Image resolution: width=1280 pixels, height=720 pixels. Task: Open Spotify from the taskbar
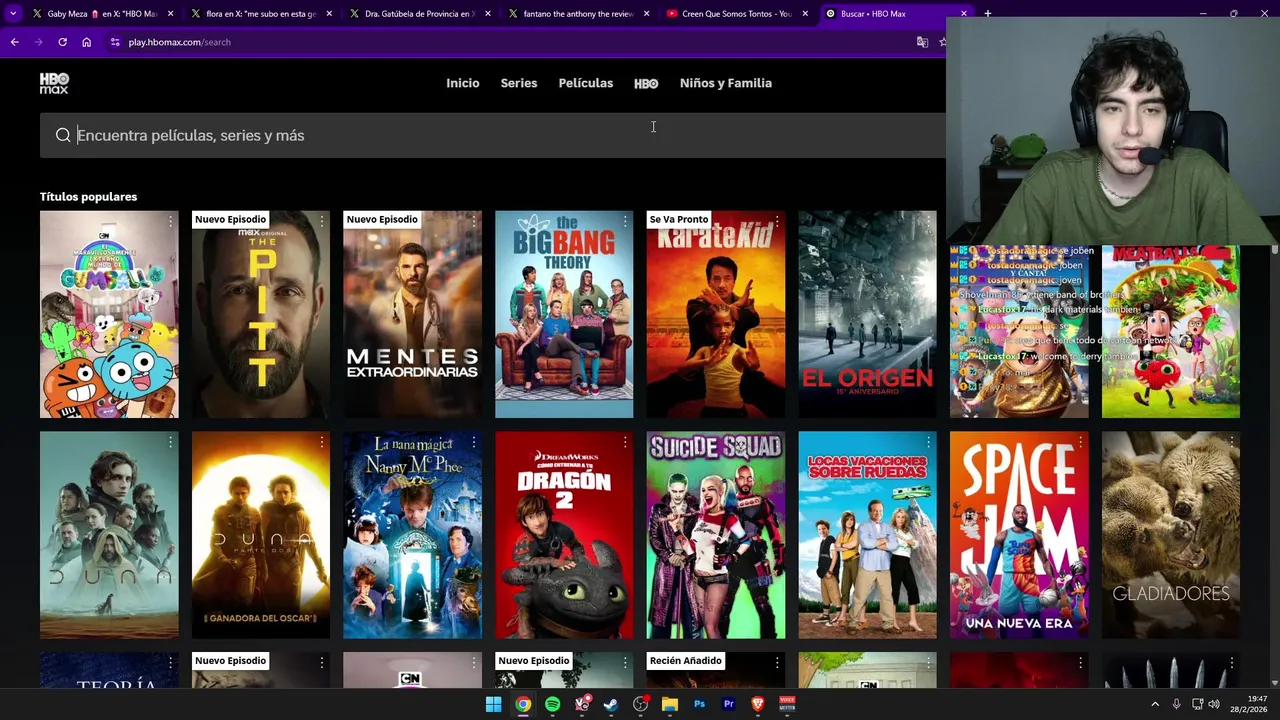[x=552, y=704]
